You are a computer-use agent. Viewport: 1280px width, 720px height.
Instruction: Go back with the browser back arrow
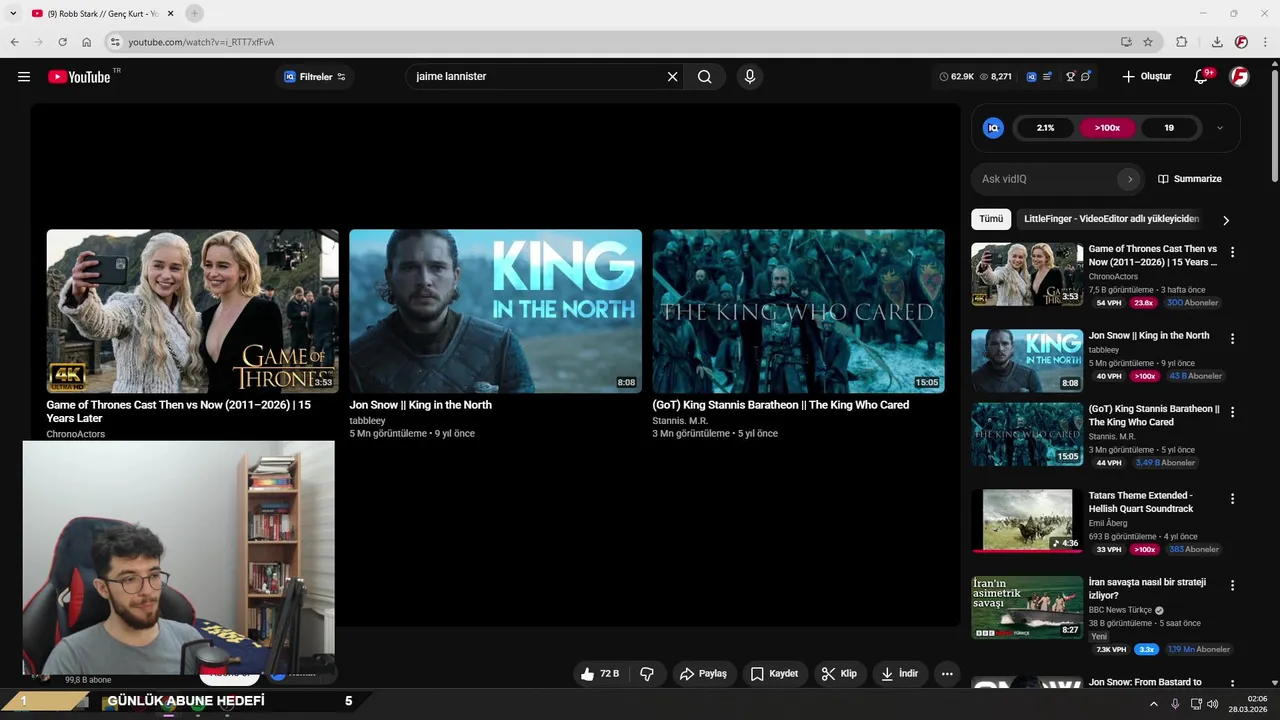(14, 42)
